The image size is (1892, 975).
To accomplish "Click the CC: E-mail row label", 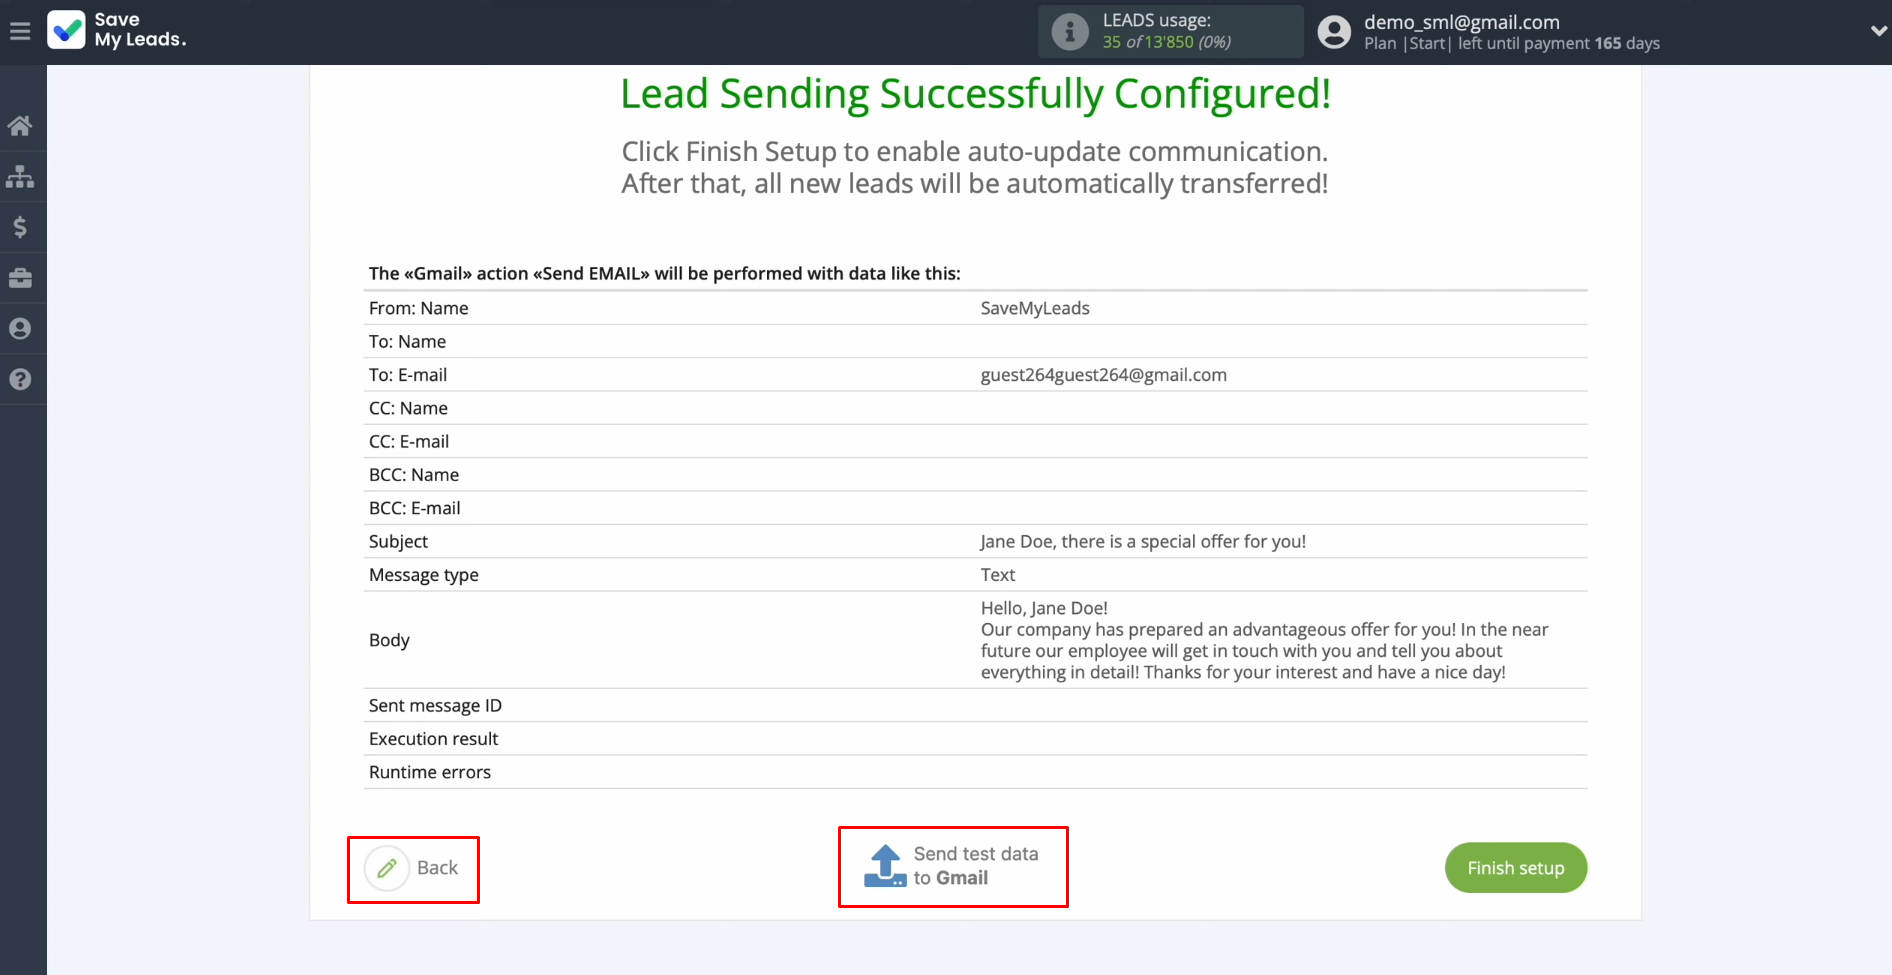I will tap(409, 442).
